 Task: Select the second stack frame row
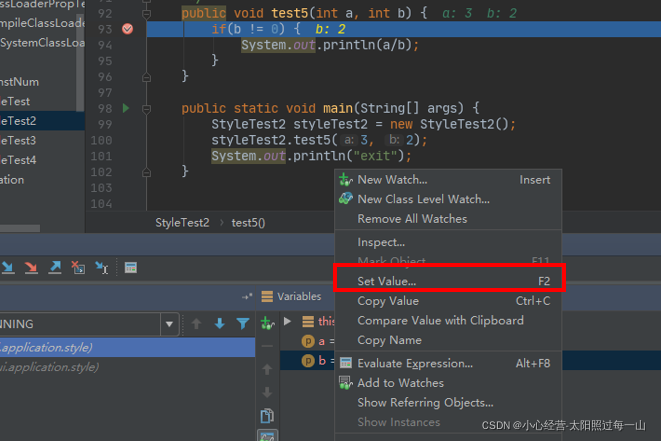coord(127,367)
